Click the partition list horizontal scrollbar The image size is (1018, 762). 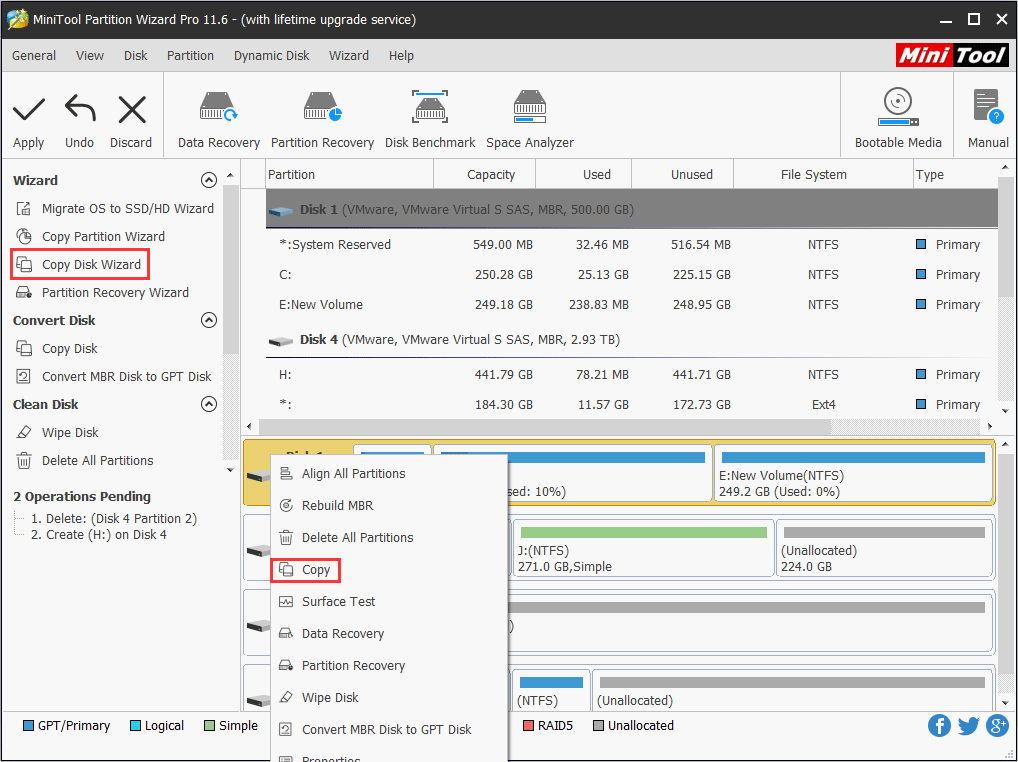pyautogui.click(x=544, y=426)
